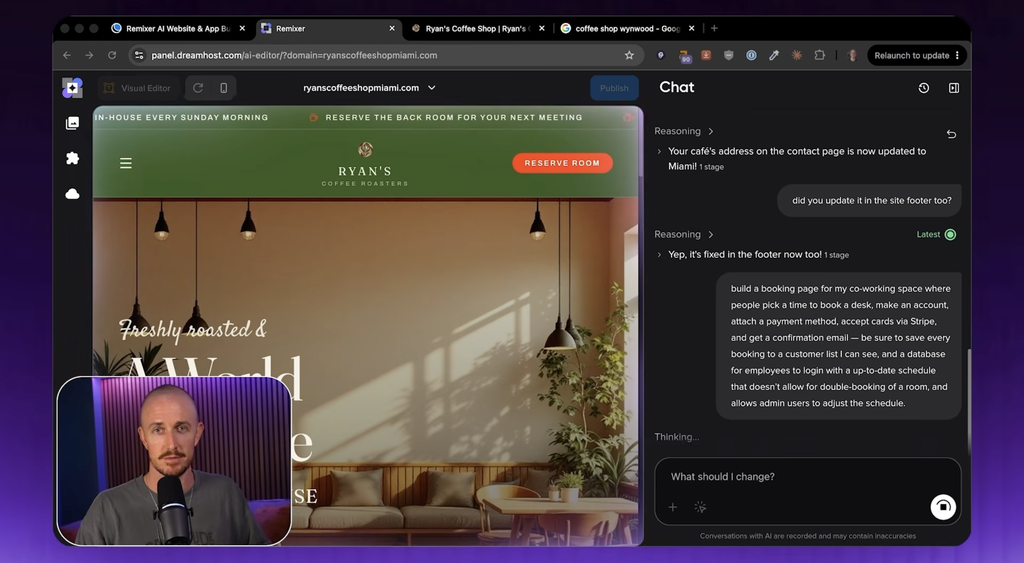The width and height of the screenshot is (1024, 563).
Task: Click the website preview scrollbar
Action: [x=641, y=142]
